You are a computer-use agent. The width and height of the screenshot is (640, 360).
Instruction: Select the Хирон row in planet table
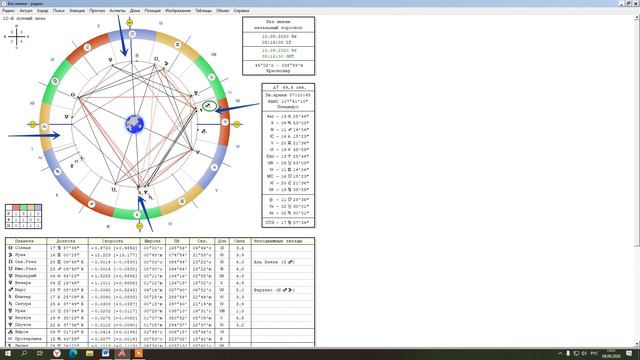click(160, 332)
